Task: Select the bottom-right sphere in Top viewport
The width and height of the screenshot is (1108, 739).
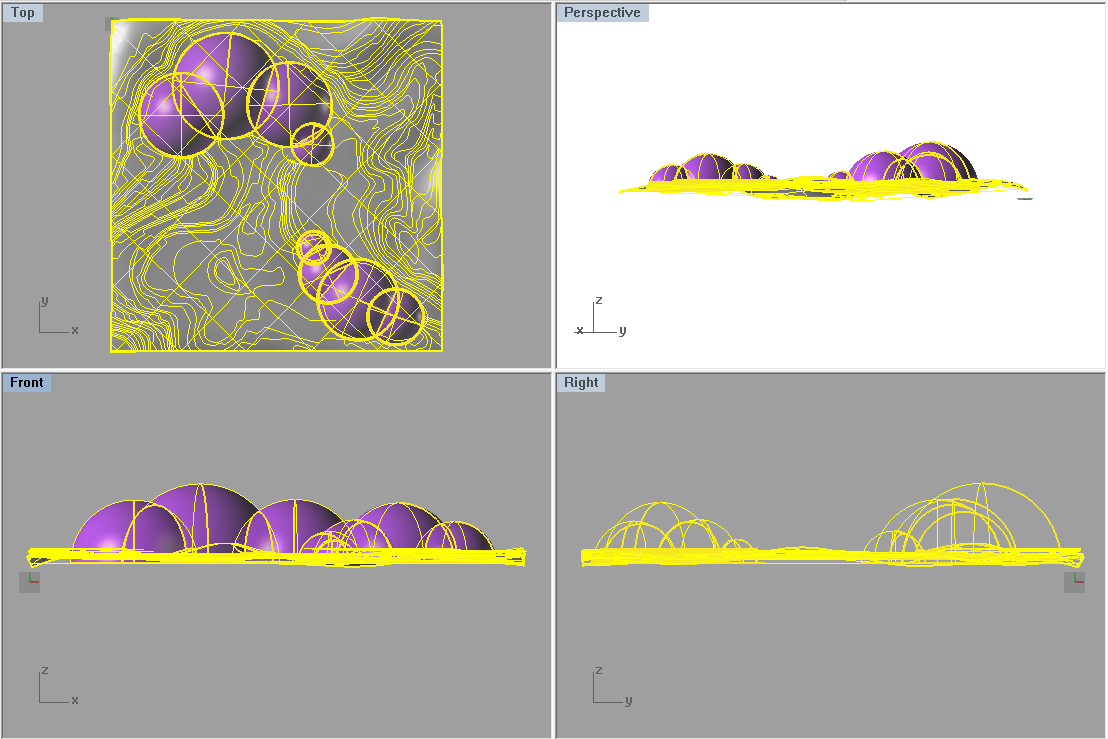Action: tap(396, 315)
